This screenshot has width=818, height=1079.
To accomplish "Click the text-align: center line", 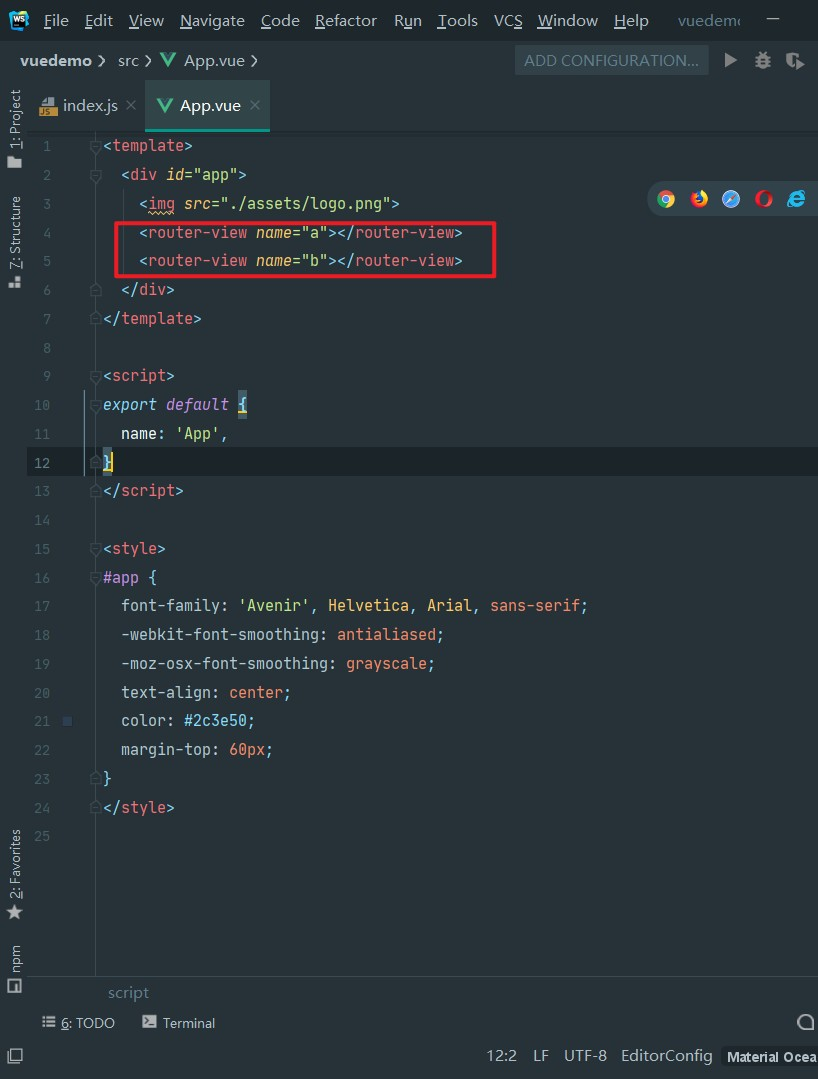I will (x=206, y=692).
